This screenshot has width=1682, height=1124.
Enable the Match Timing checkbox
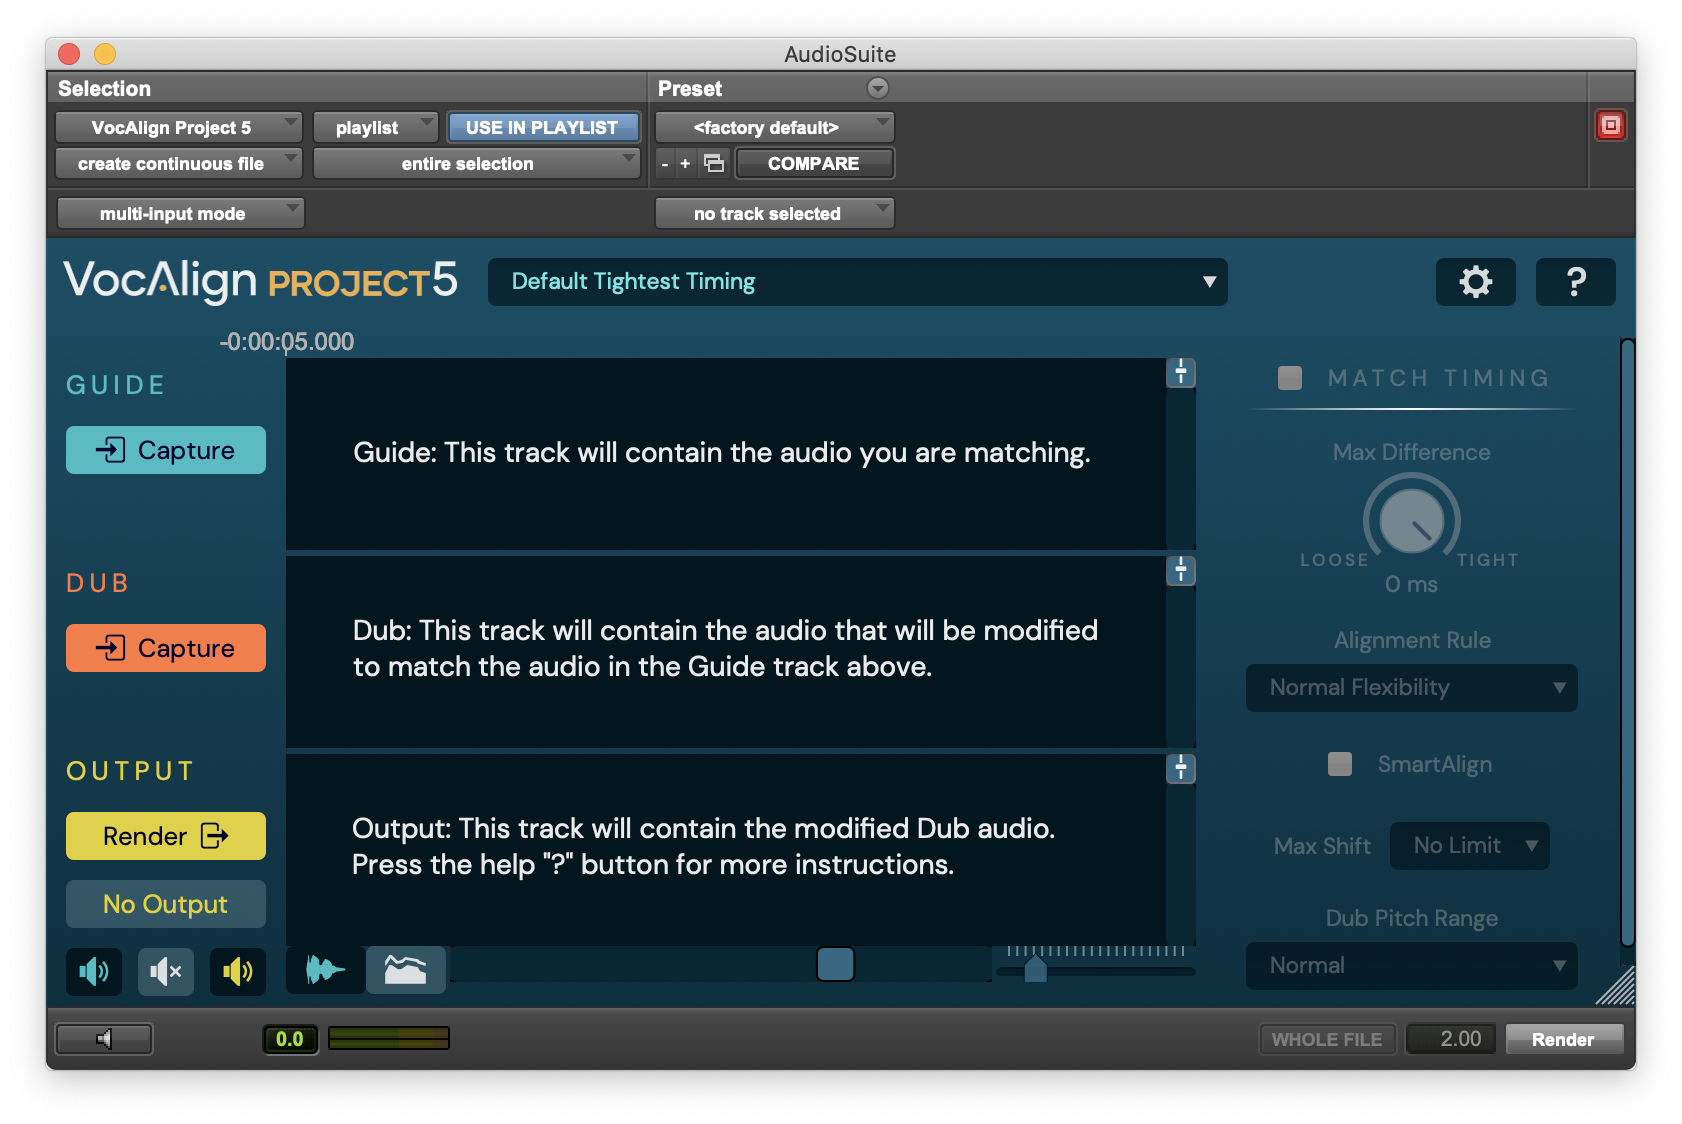[1290, 378]
